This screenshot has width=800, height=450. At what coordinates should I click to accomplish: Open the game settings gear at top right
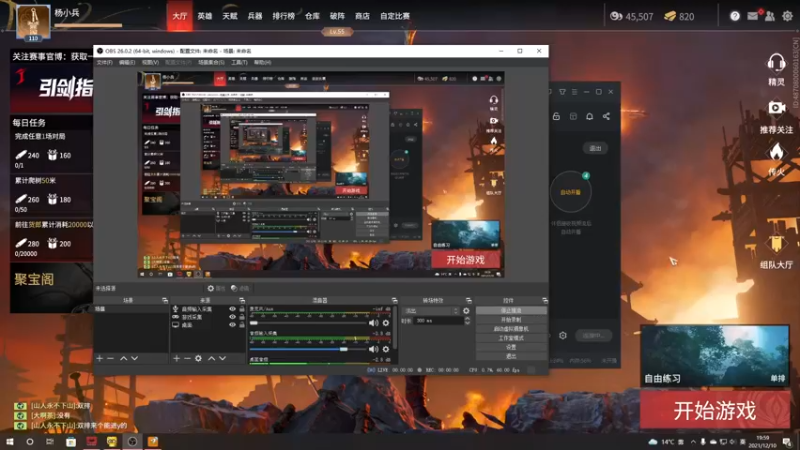[787, 16]
